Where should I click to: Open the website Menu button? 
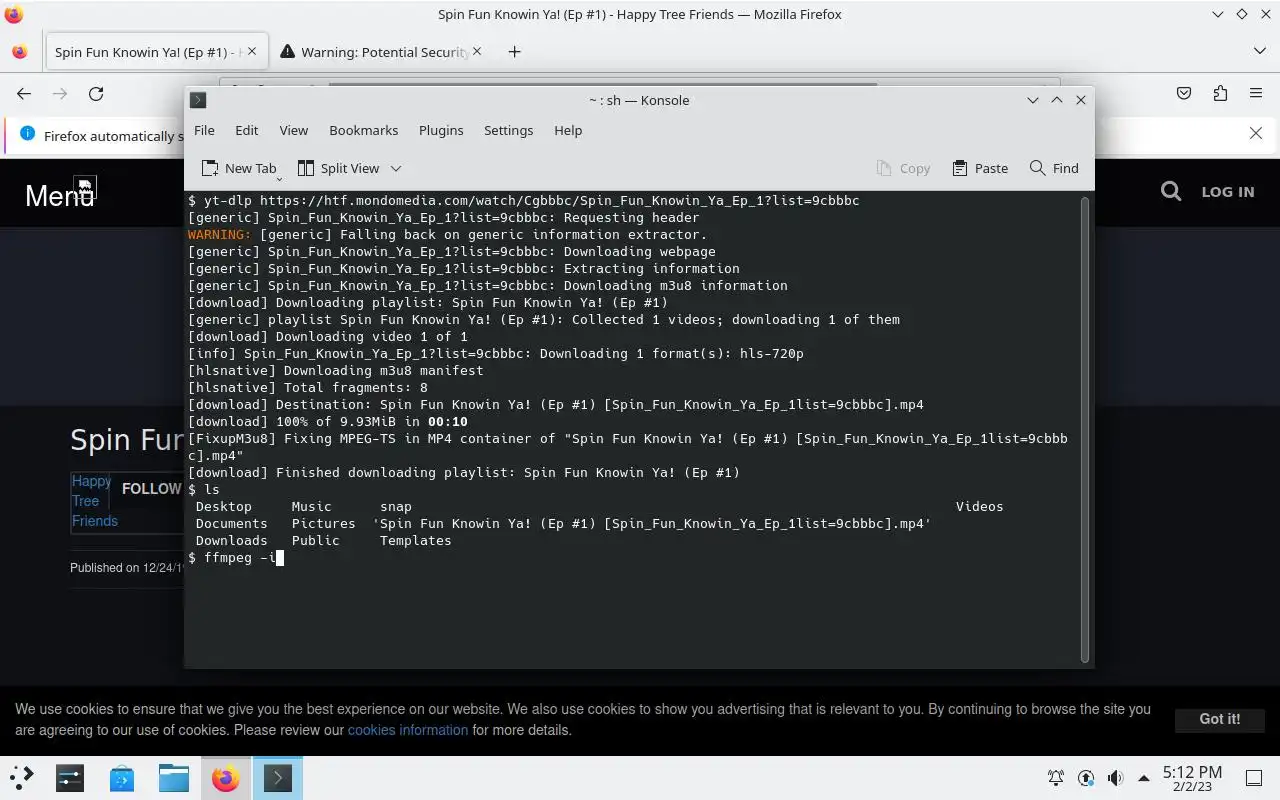tap(59, 194)
